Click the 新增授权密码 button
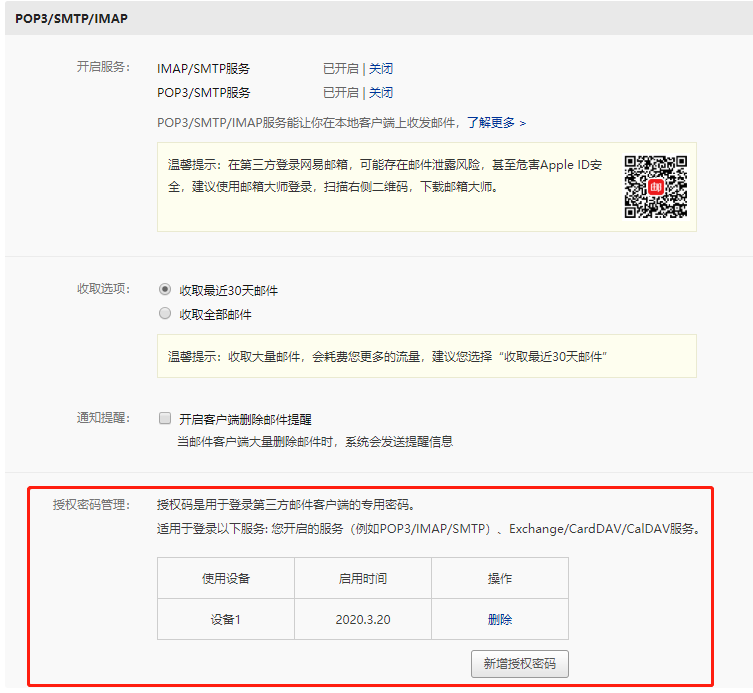 [x=520, y=664]
